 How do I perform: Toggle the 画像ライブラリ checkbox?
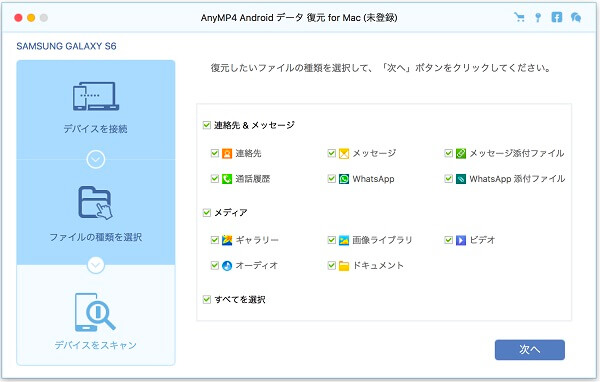(332, 240)
